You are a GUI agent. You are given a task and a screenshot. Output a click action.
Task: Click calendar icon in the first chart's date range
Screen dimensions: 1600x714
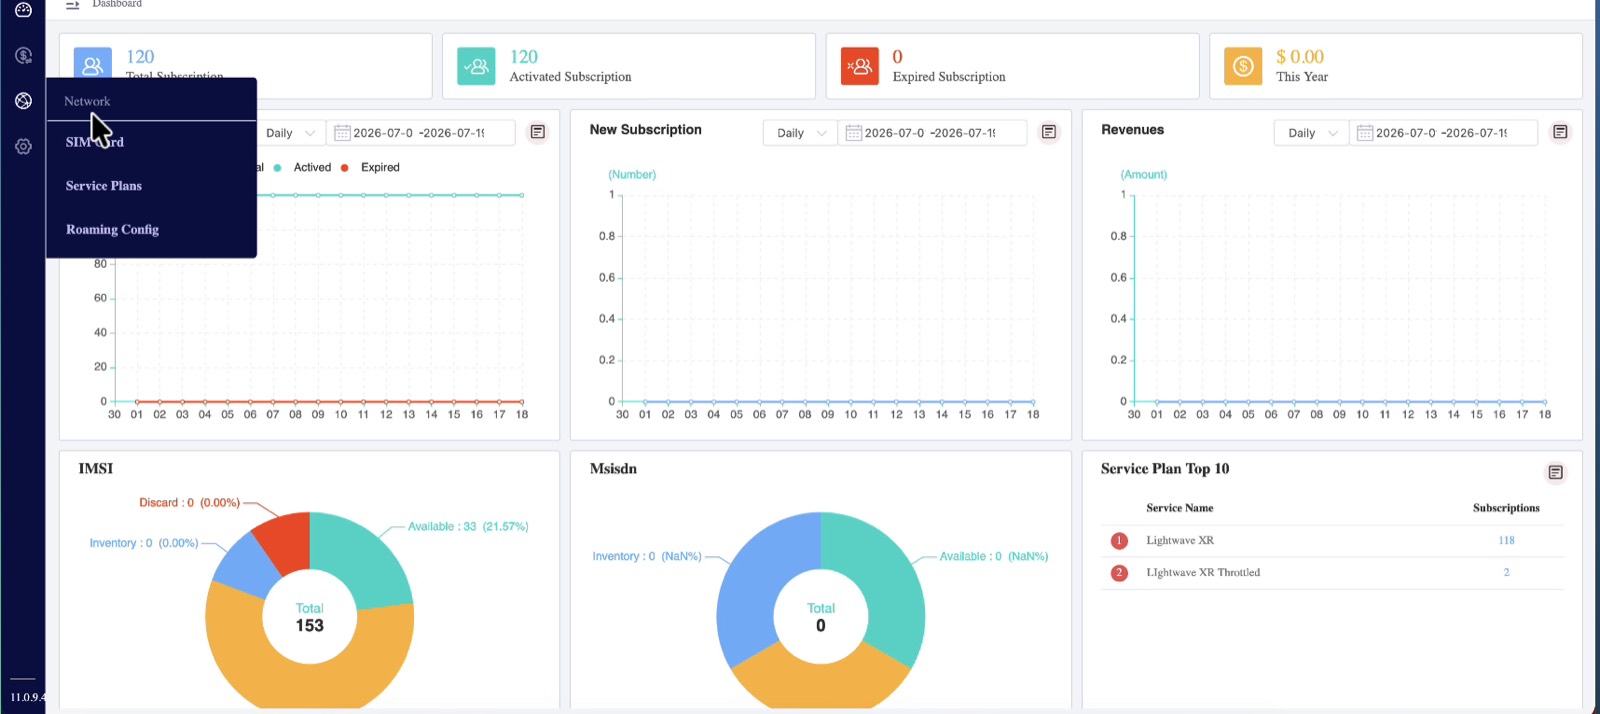pos(342,133)
